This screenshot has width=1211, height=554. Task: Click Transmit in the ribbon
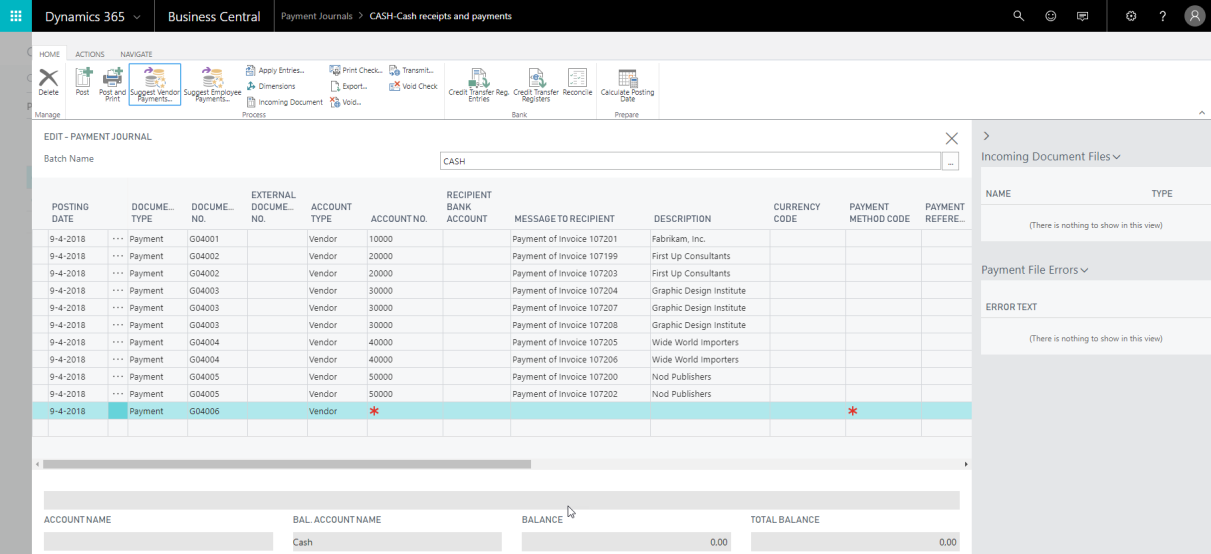pos(411,70)
